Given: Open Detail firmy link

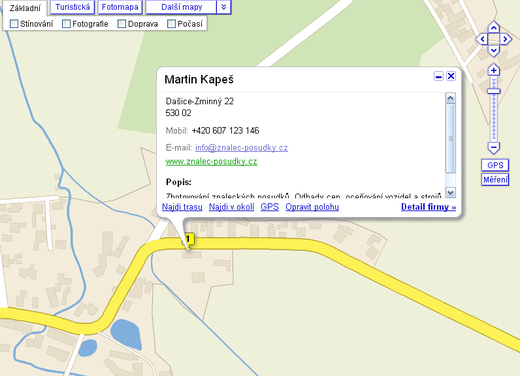Looking at the screenshot, I should coord(428,207).
